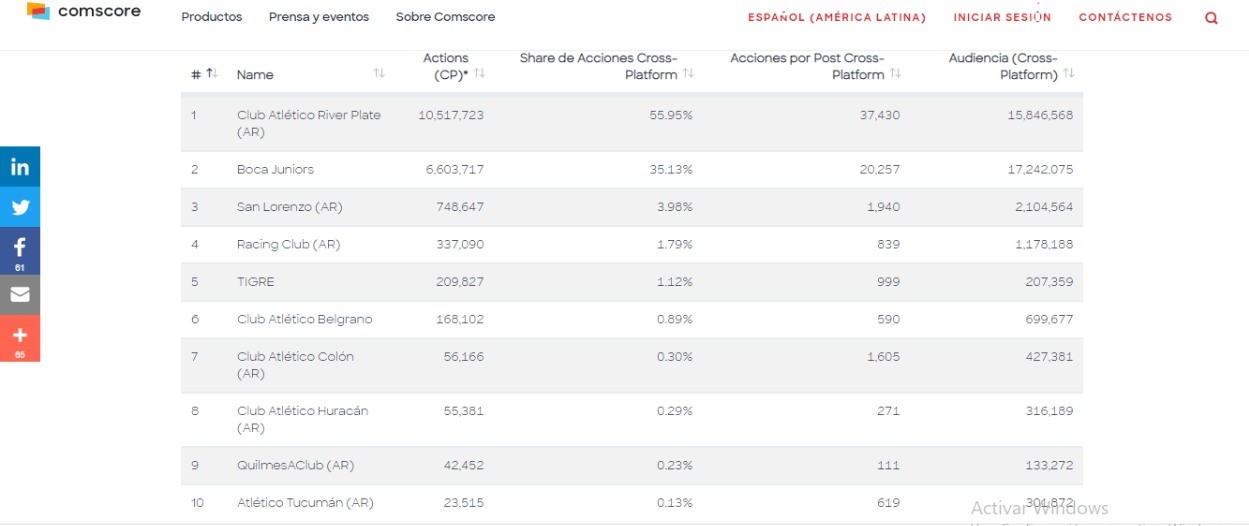Click the Club Atlético Colón (AR) cell
The width and height of the screenshot is (1249, 526).
tap(295, 365)
